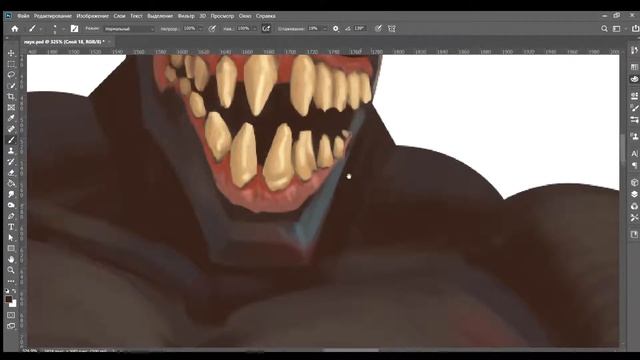This screenshot has width=640, height=360.
Task: Open the Color panel palette icon
Action: tap(634, 79)
